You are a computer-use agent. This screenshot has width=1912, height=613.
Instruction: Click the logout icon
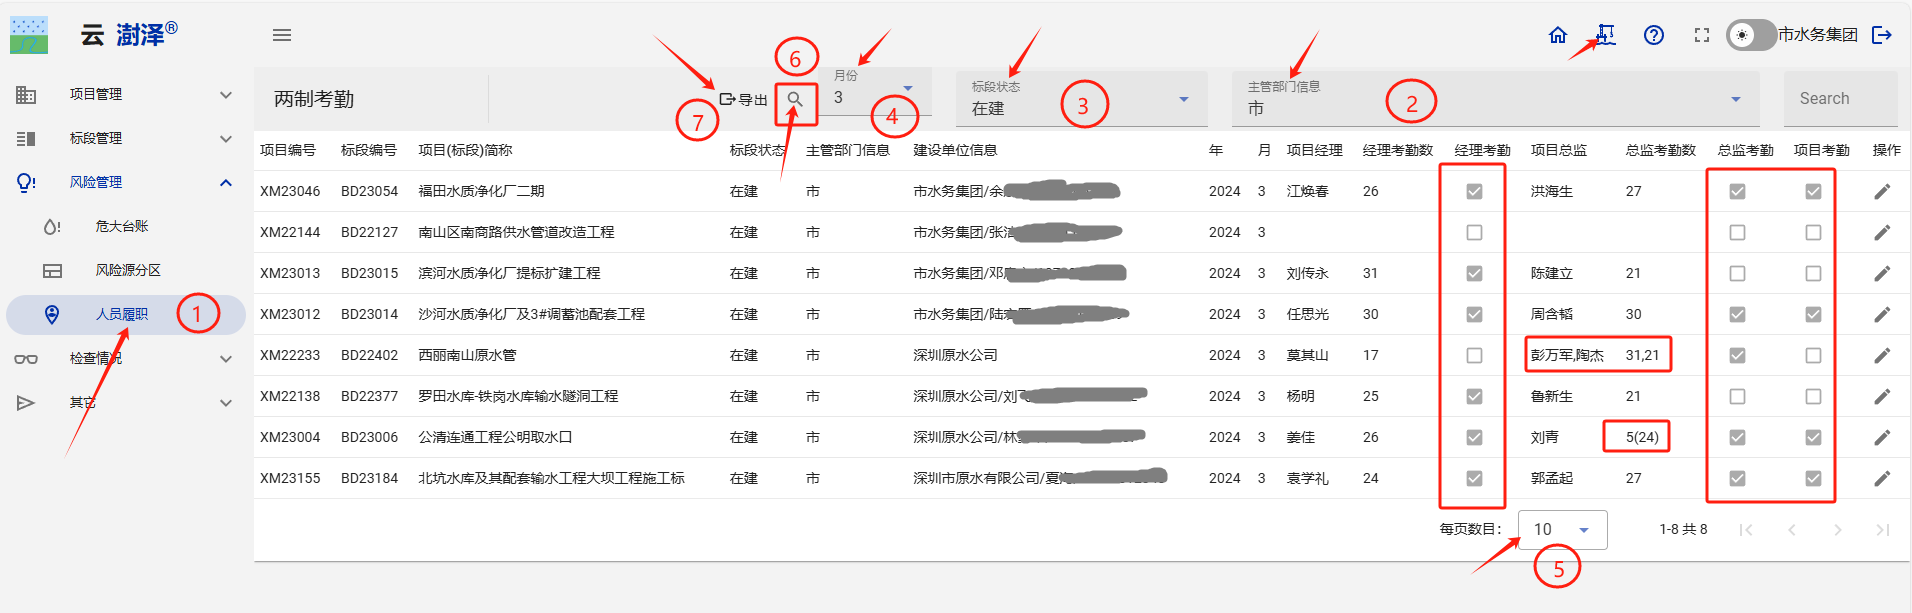click(x=1882, y=35)
